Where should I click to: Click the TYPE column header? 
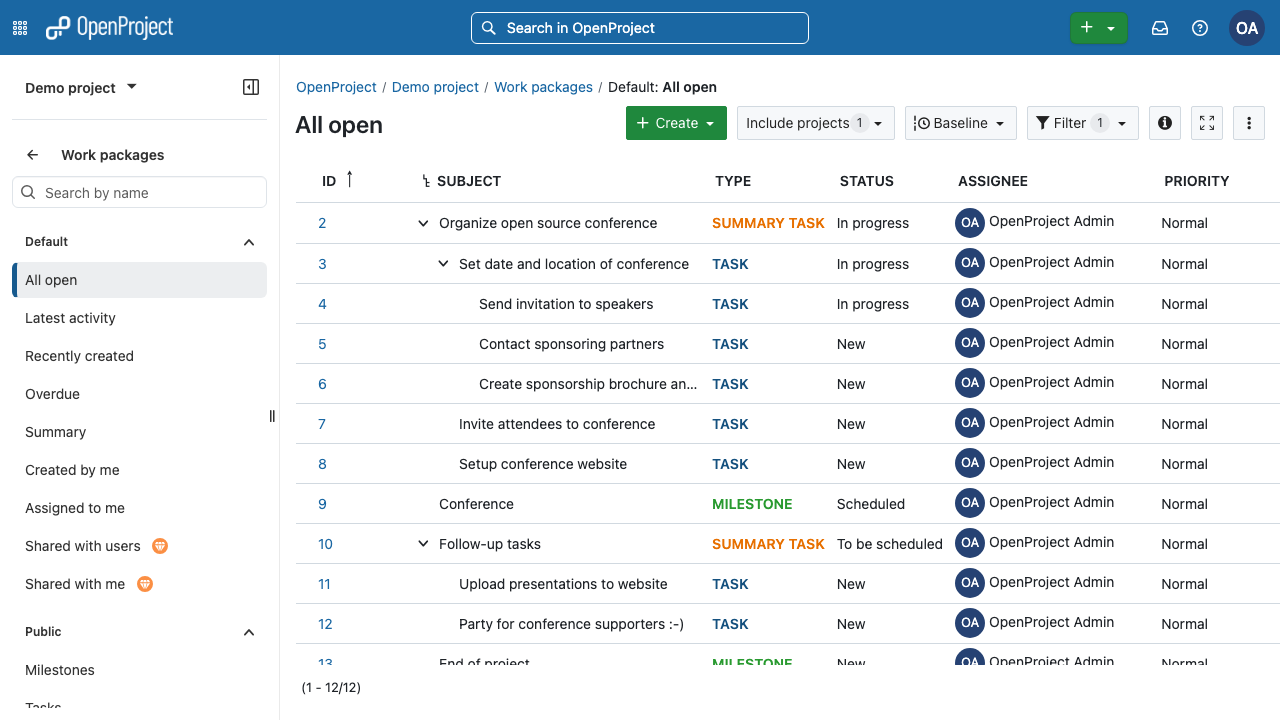point(733,181)
